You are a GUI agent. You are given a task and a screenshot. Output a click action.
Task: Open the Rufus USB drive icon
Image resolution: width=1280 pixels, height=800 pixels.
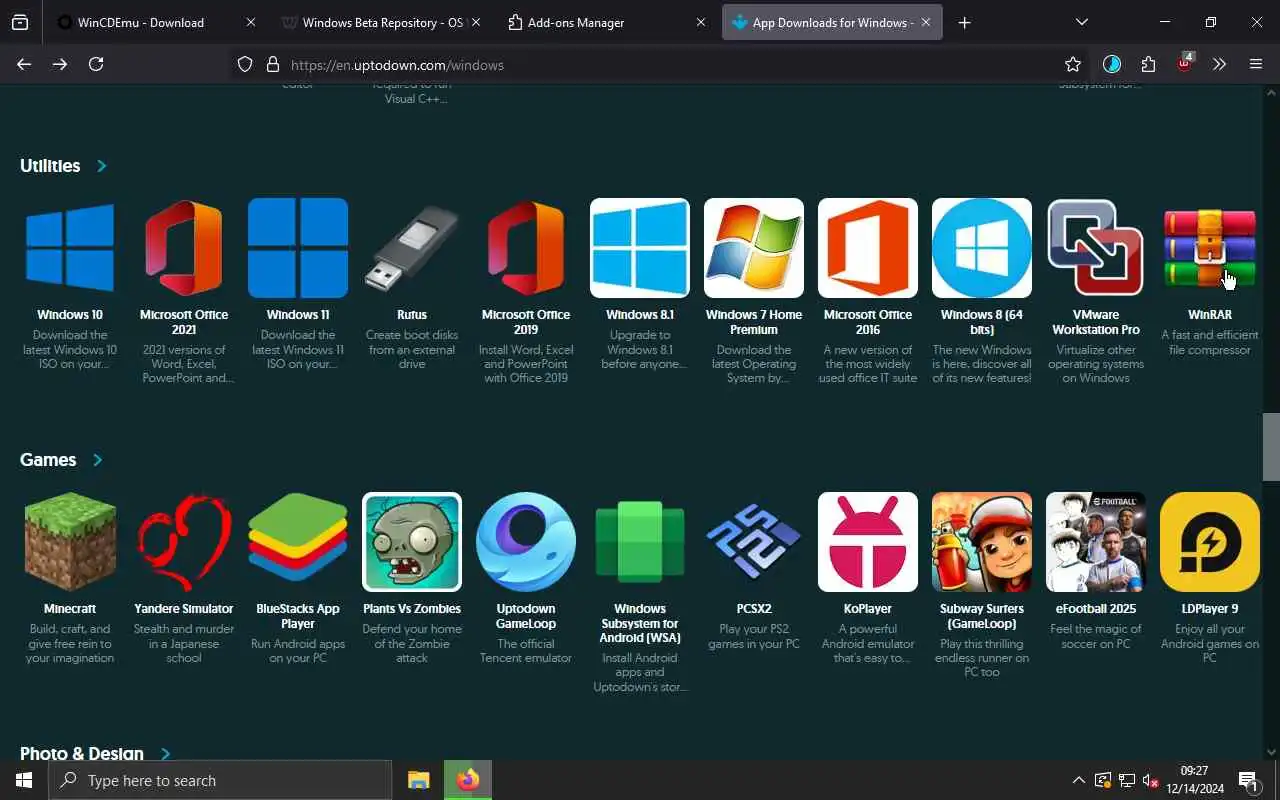412,248
